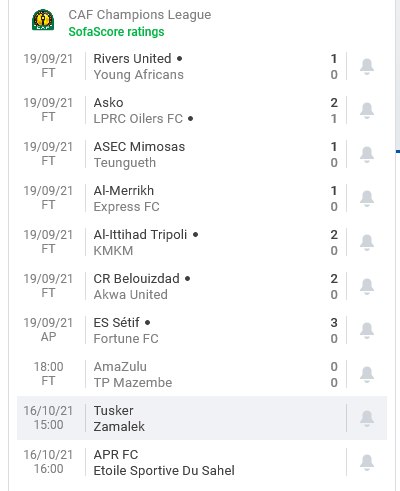Select the Rivers United vs Young Africans match
Screen dimensions: 400x491
tap(182, 66)
